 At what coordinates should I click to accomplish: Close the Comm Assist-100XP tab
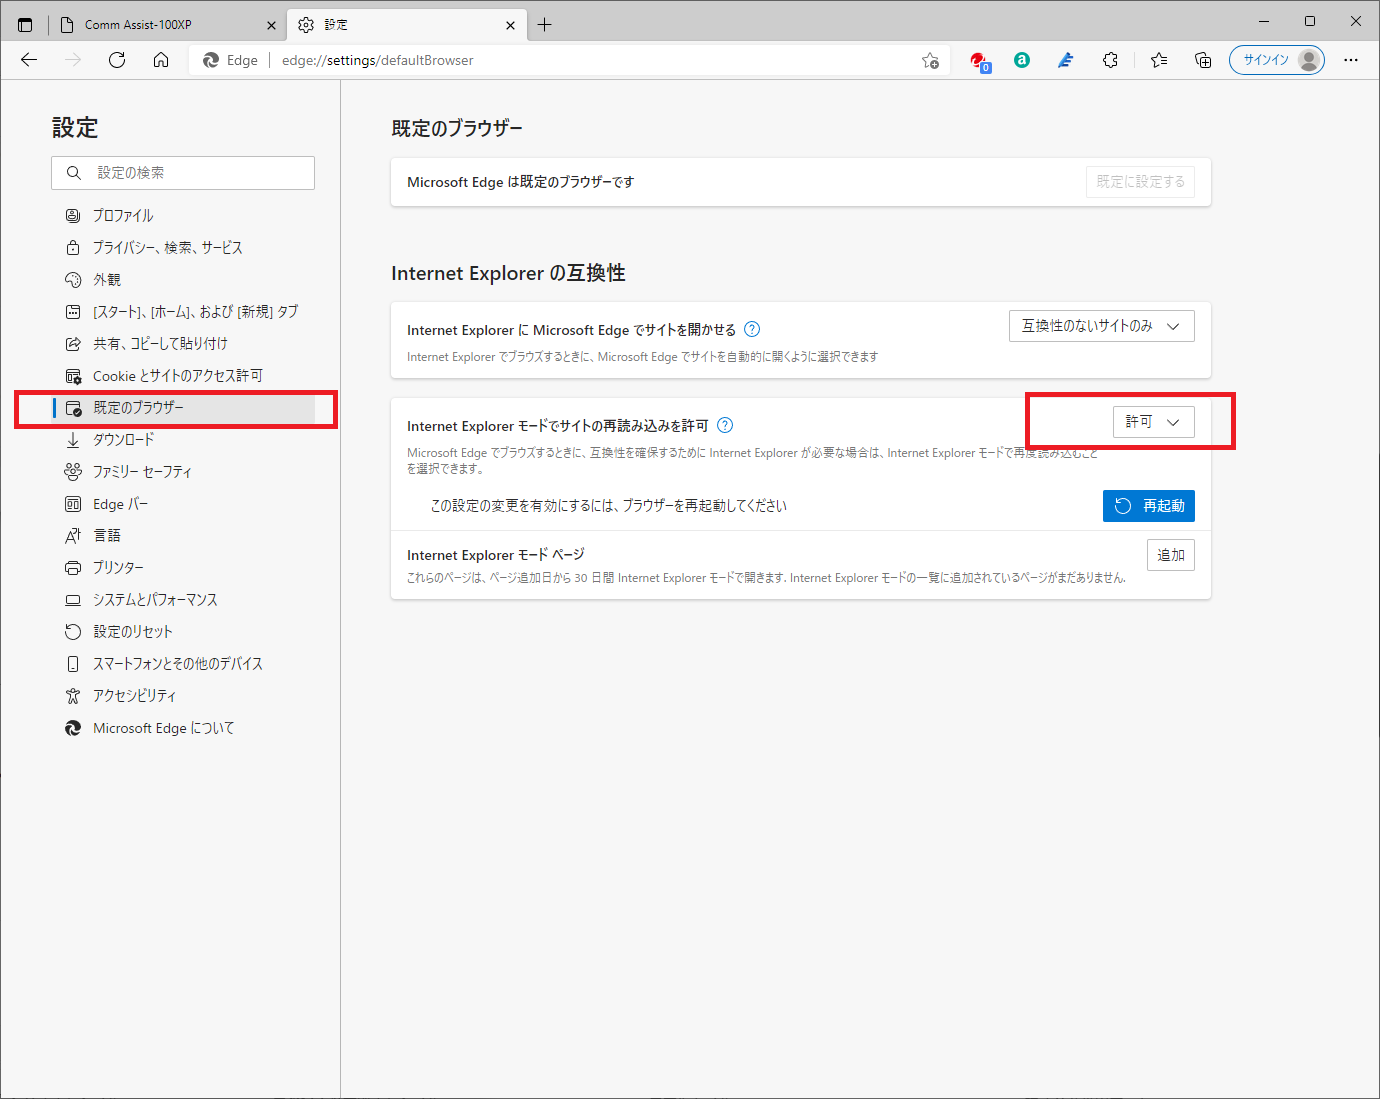point(271,25)
